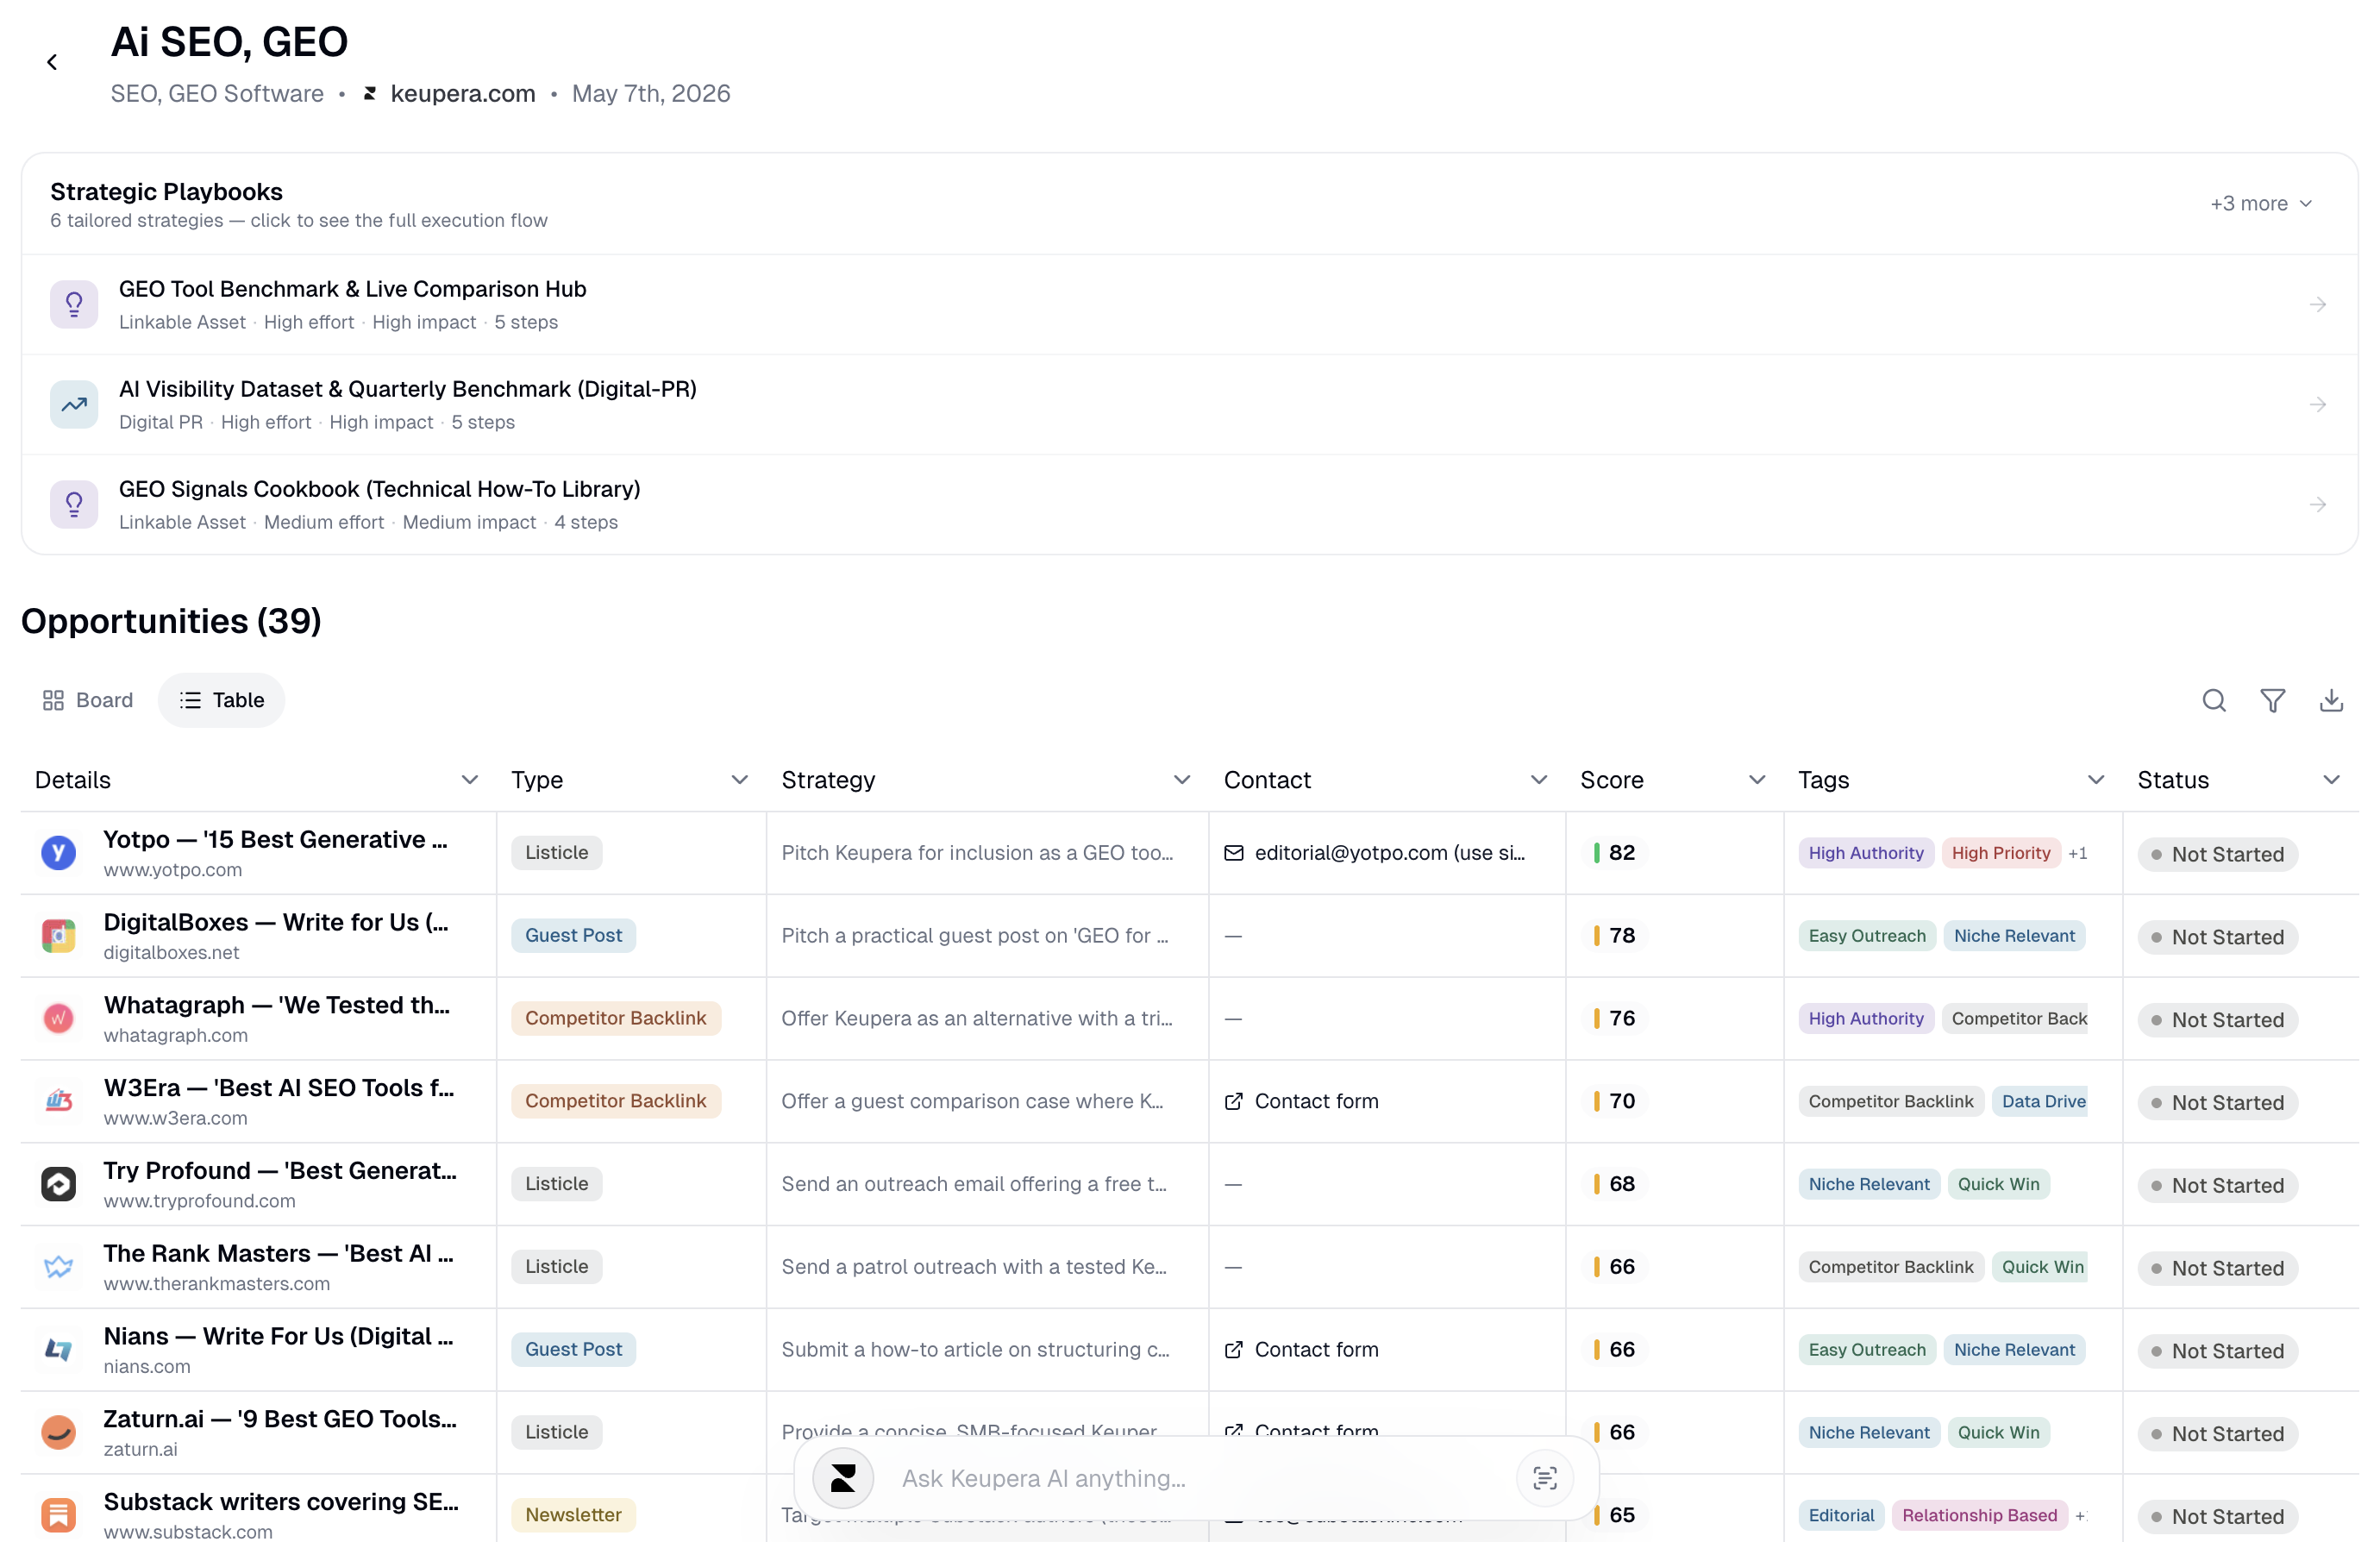This screenshot has width=2380, height=1542.
Task: Click the High Priority tag on the Yotpo row
Action: pos(2001,853)
